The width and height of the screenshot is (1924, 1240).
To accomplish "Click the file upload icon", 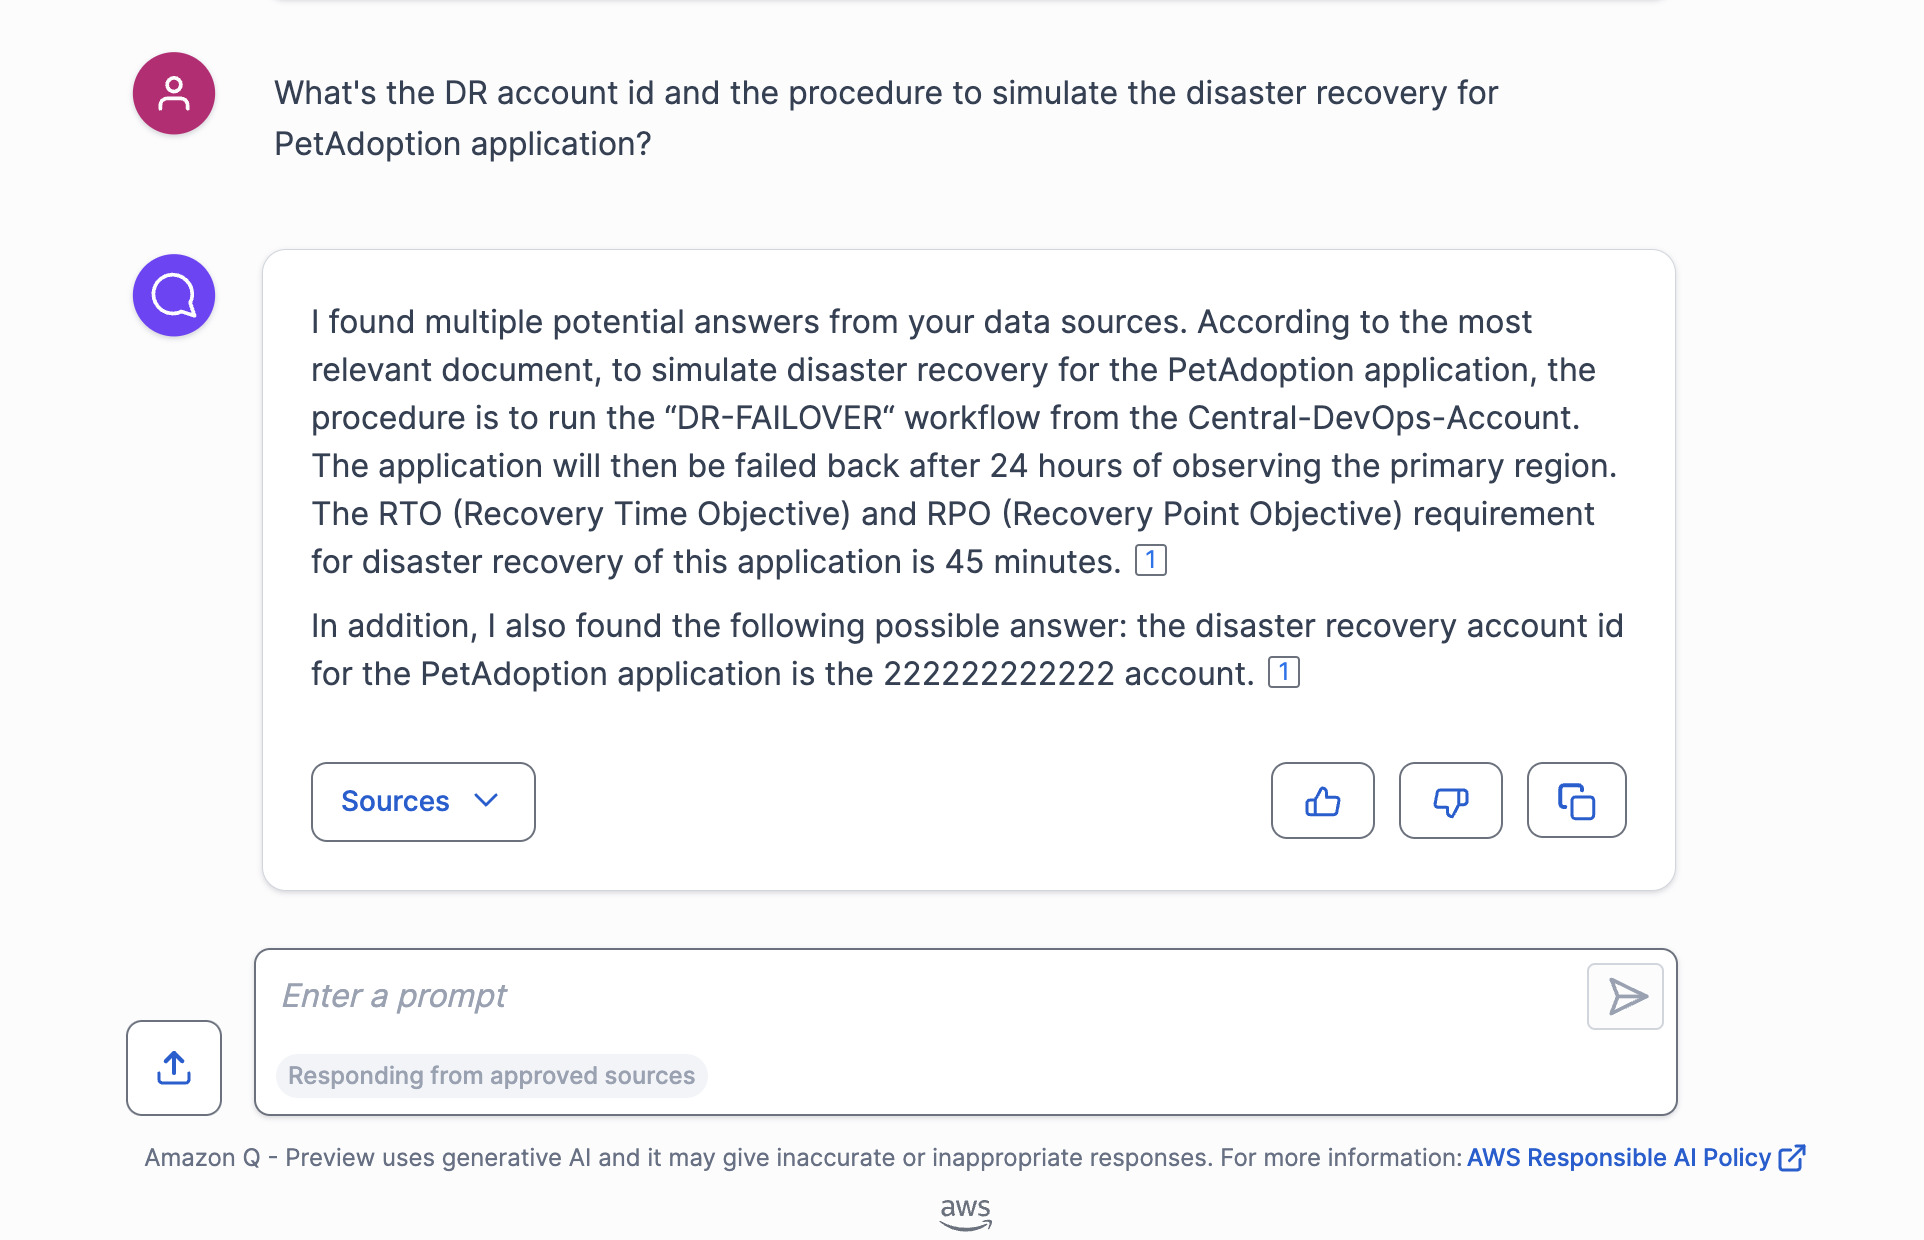I will point(173,1068).
